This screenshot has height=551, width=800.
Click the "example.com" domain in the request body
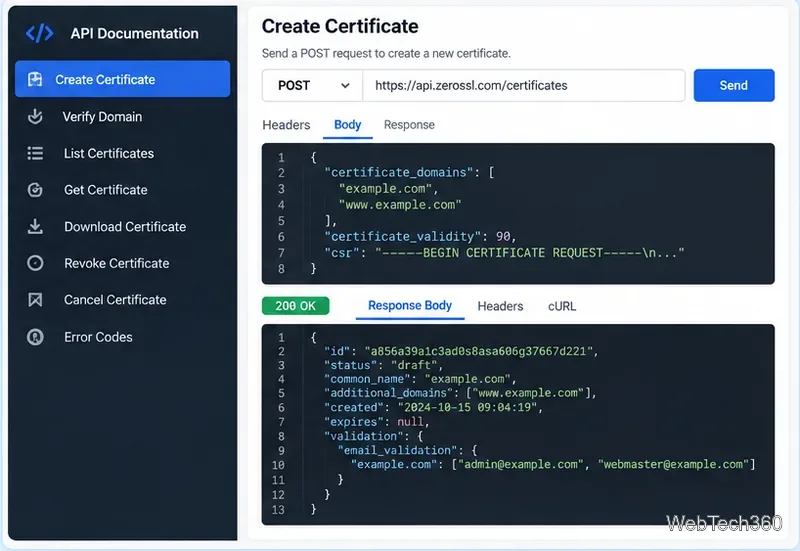pos(385,189)
